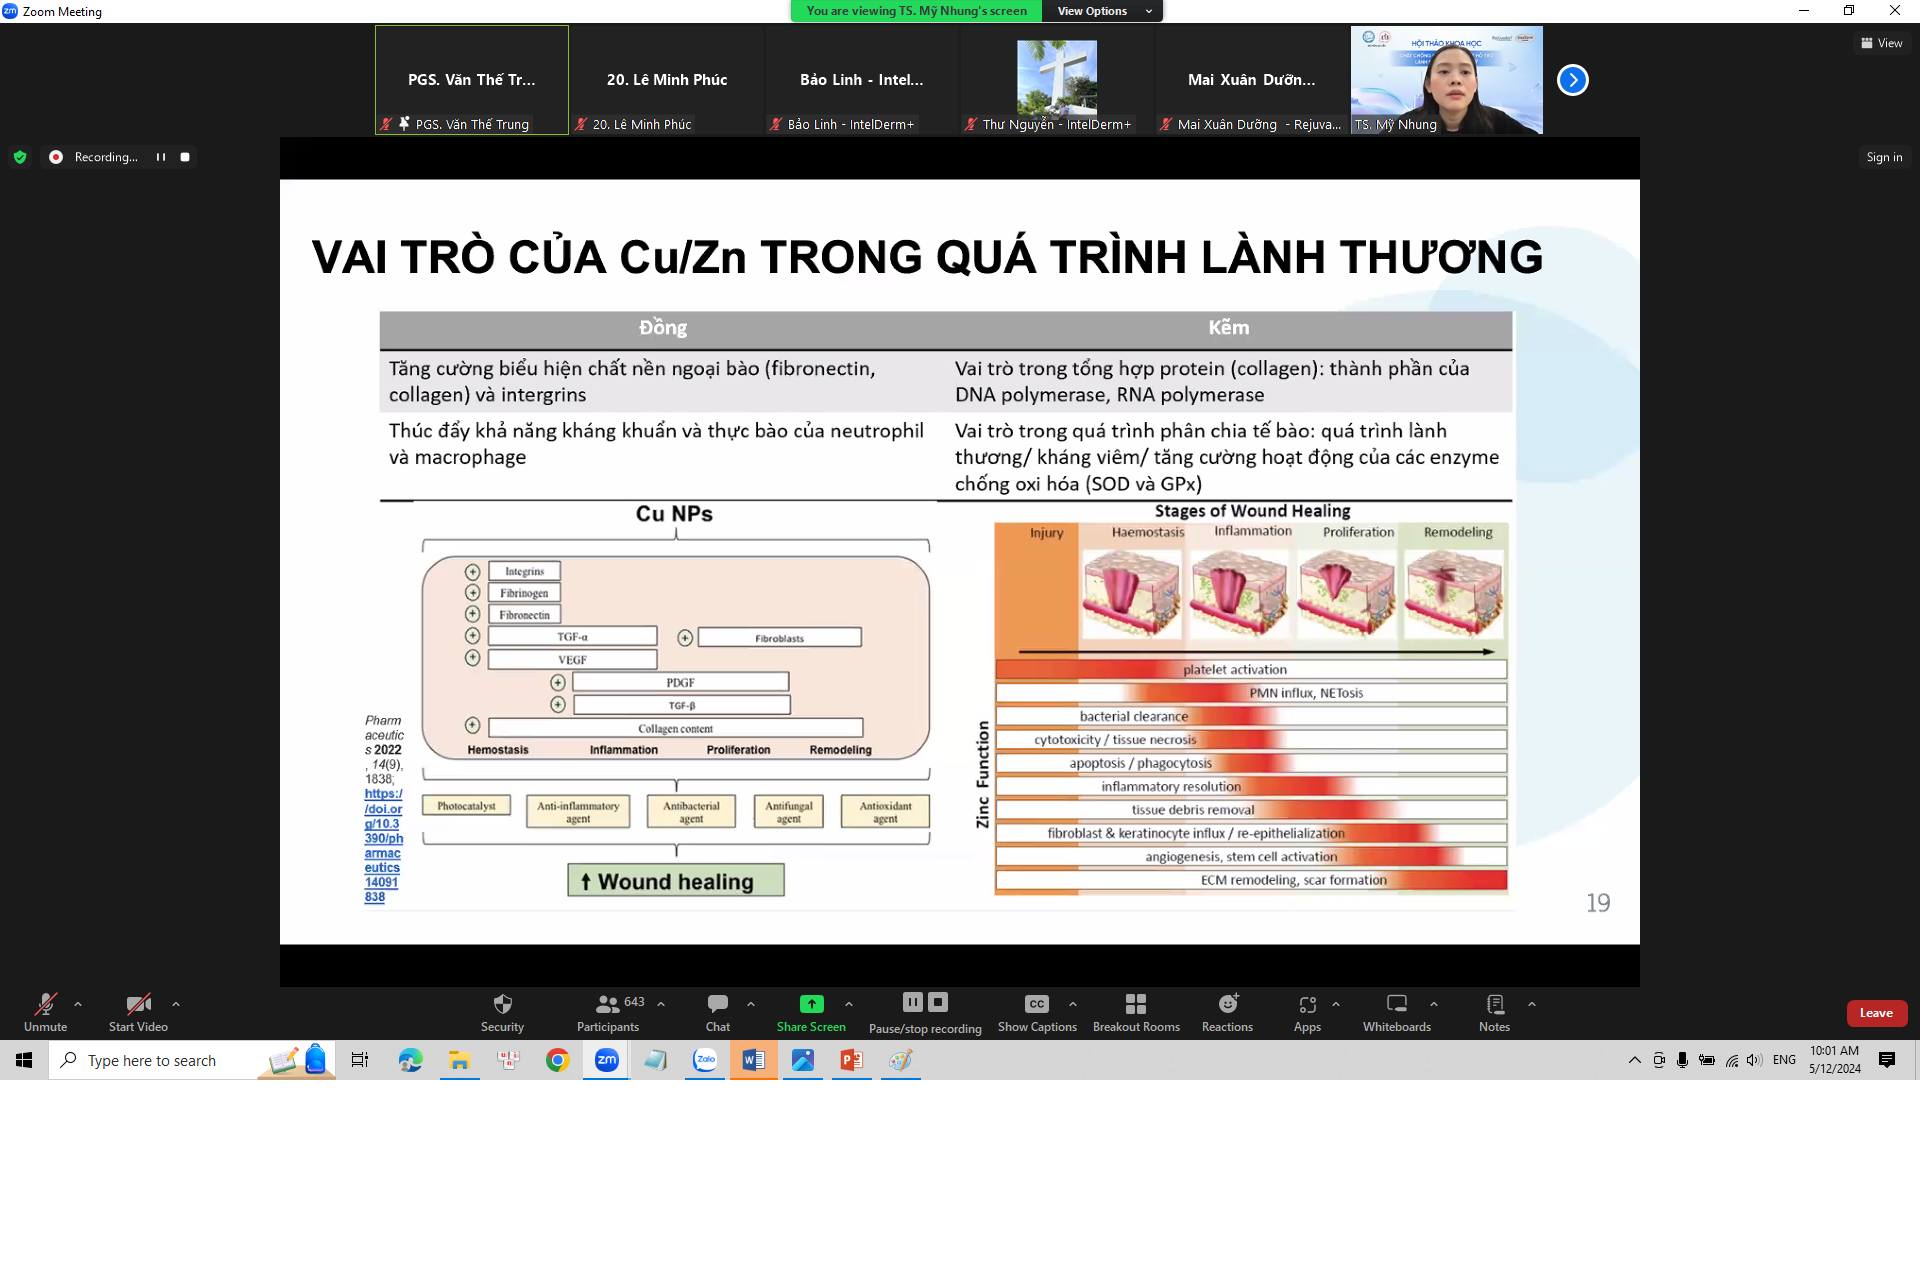The width and height of the screenshot is (1920, 1280).
Task: Open the View layout menu
Action: pyautogui.click(x=1881, y=43)
